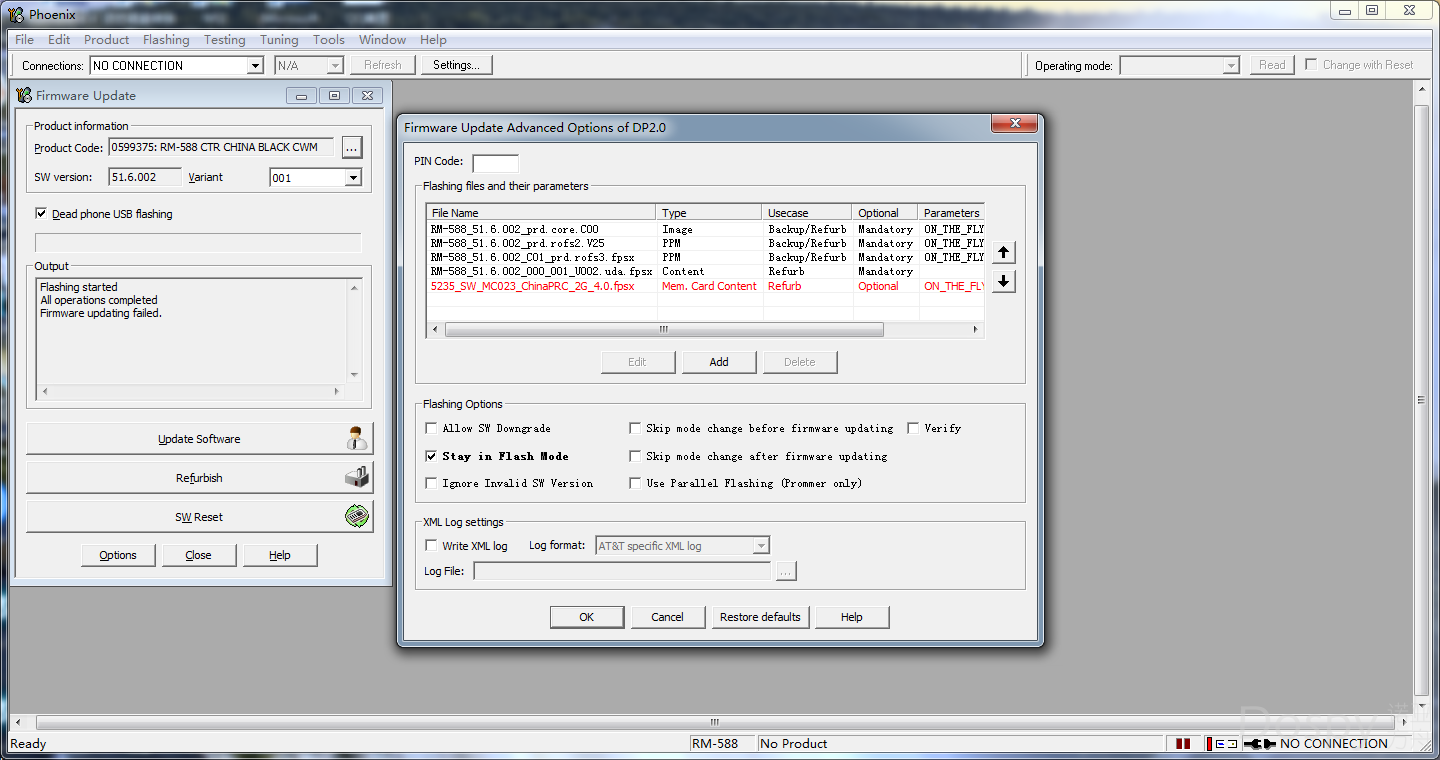Click the SW Reset button
1440x760 pixels.
[x=199, y=516]
